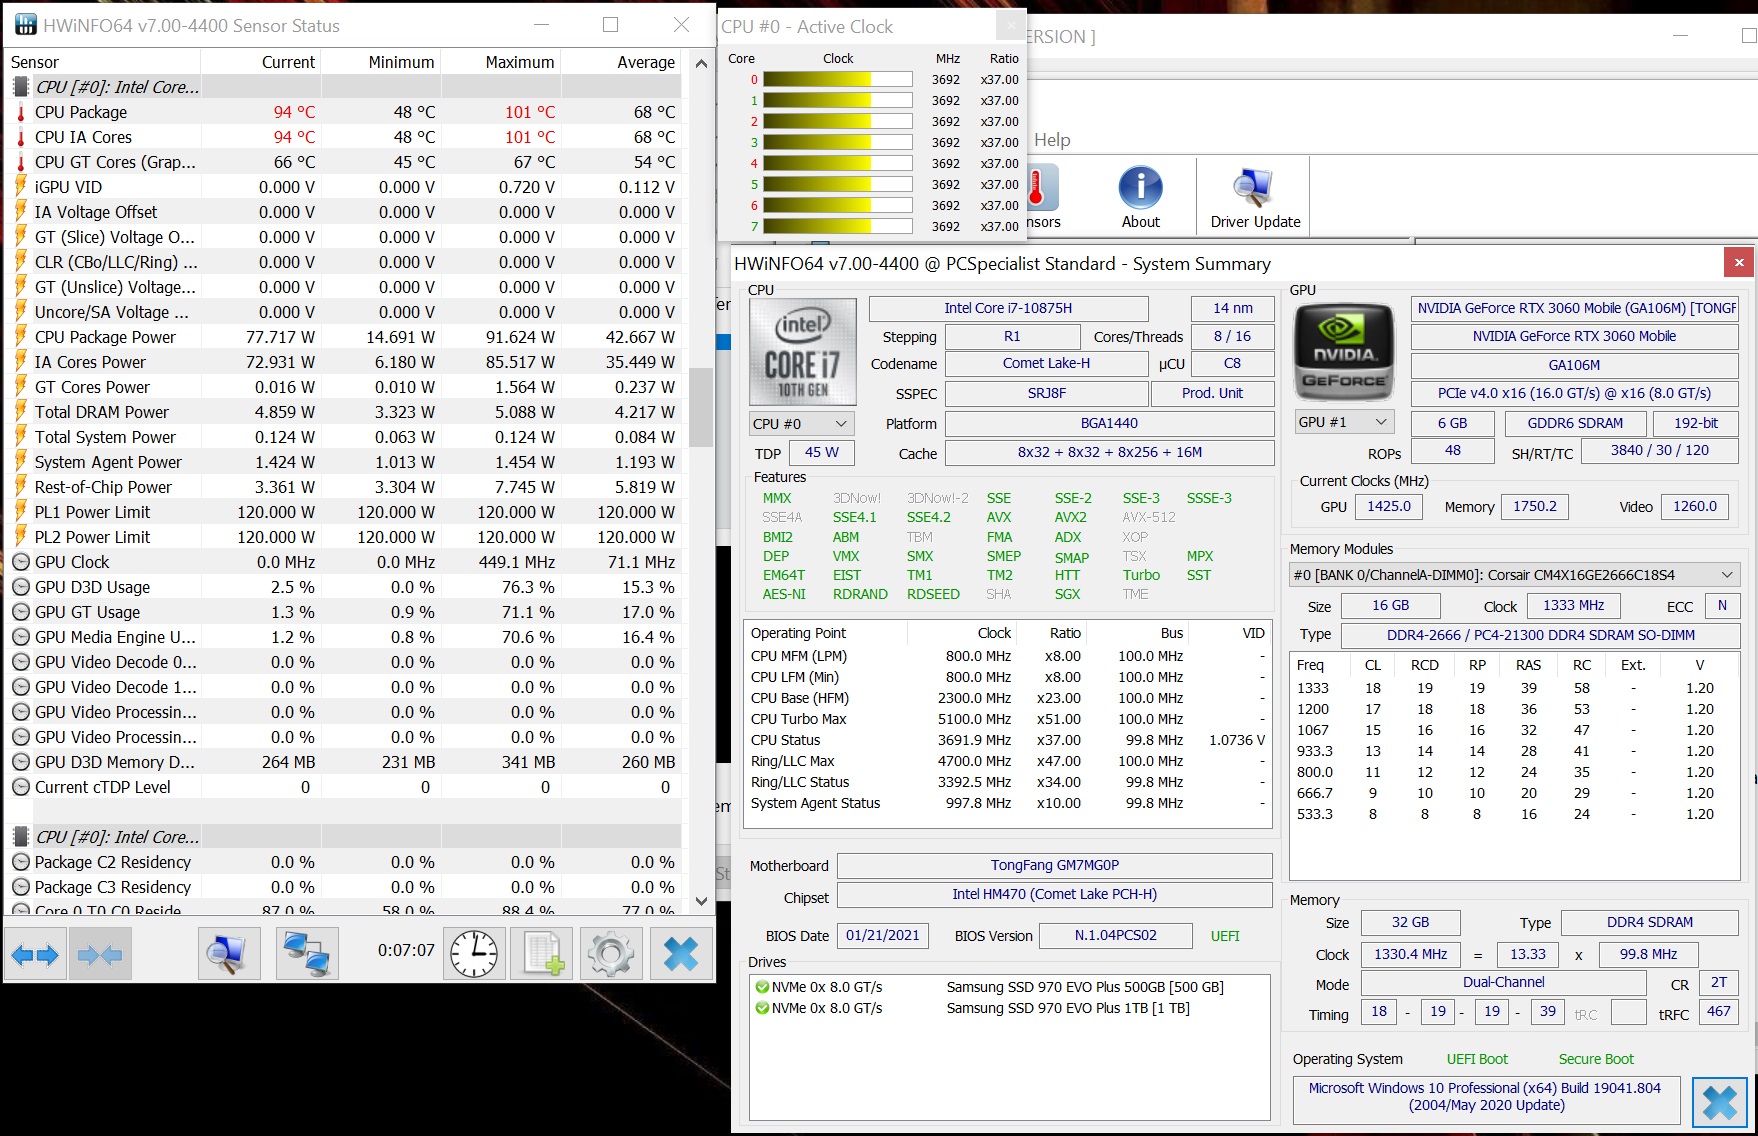Viewport: 1758px width, 1136px height.
Task: Click CPU Turbo Max operating point row
Action: [x=1007, y=719]
